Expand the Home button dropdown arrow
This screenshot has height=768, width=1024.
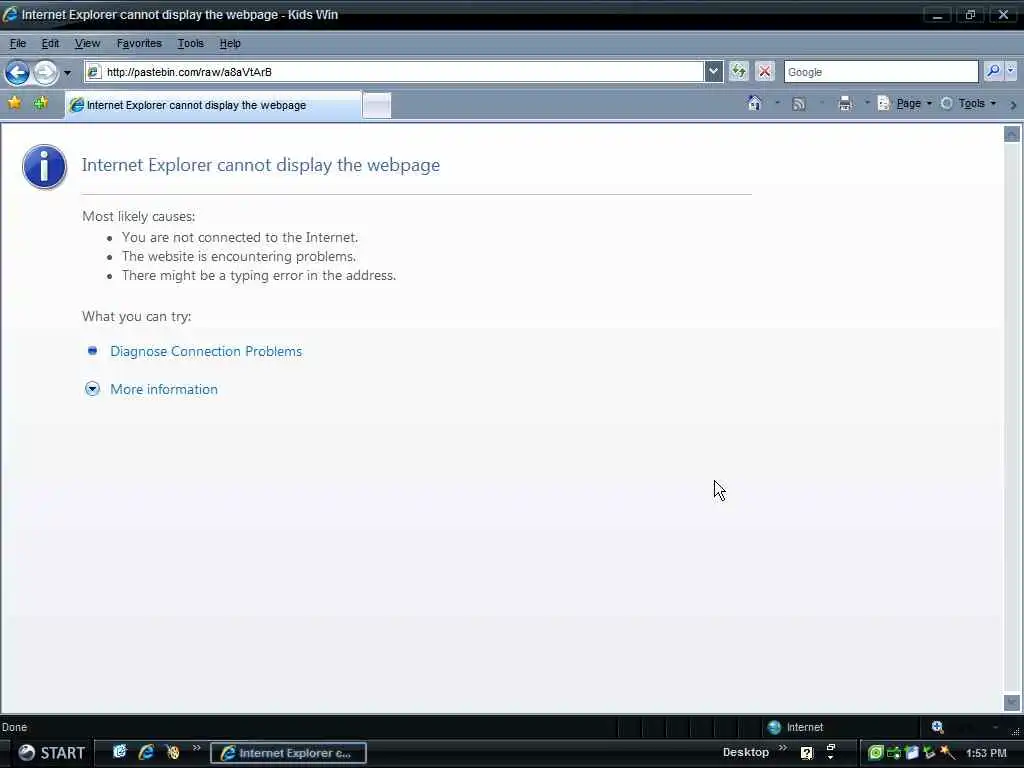point(777,103)
